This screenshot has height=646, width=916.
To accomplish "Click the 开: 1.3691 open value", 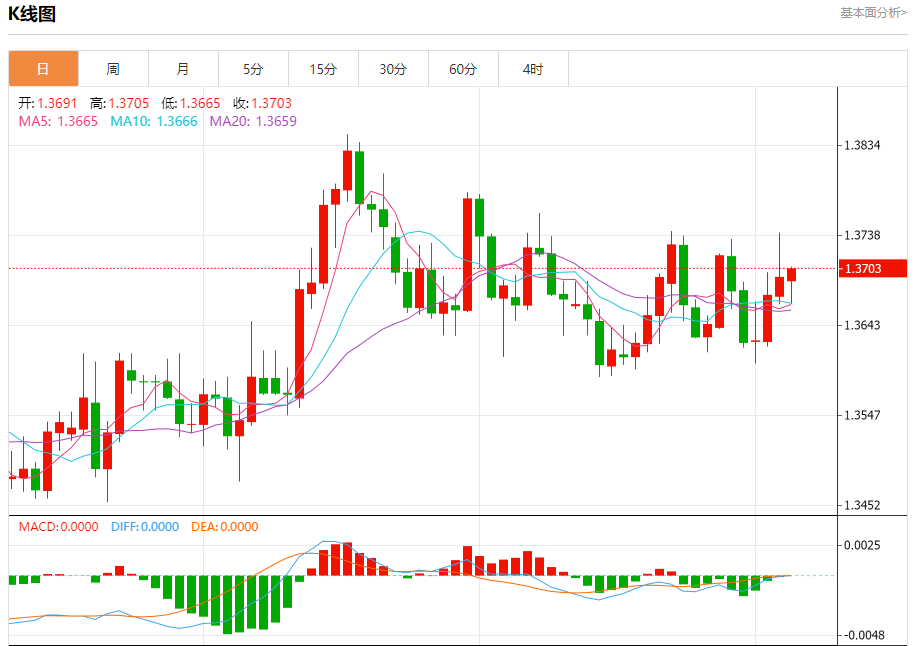I will pos(48,103).
